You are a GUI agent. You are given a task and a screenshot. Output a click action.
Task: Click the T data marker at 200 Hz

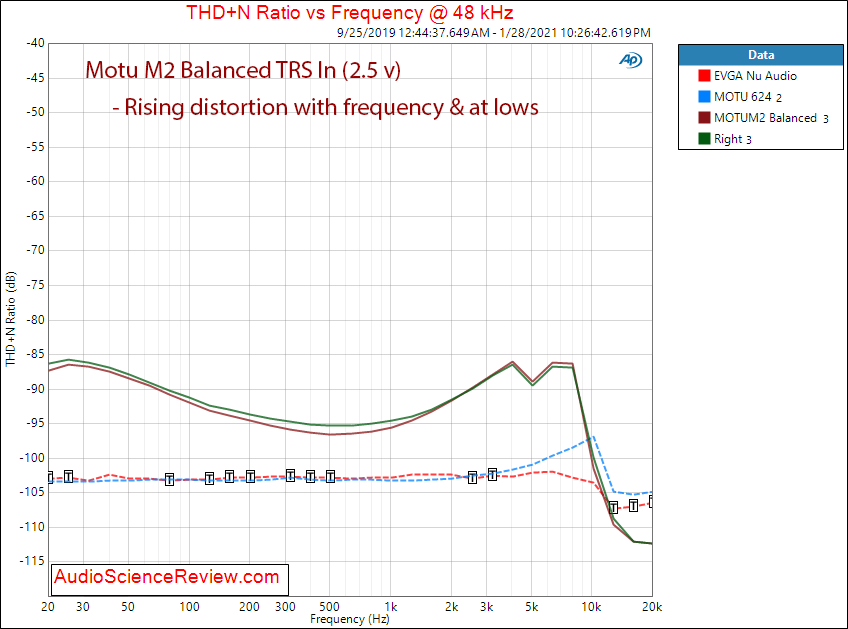[250, 476]
